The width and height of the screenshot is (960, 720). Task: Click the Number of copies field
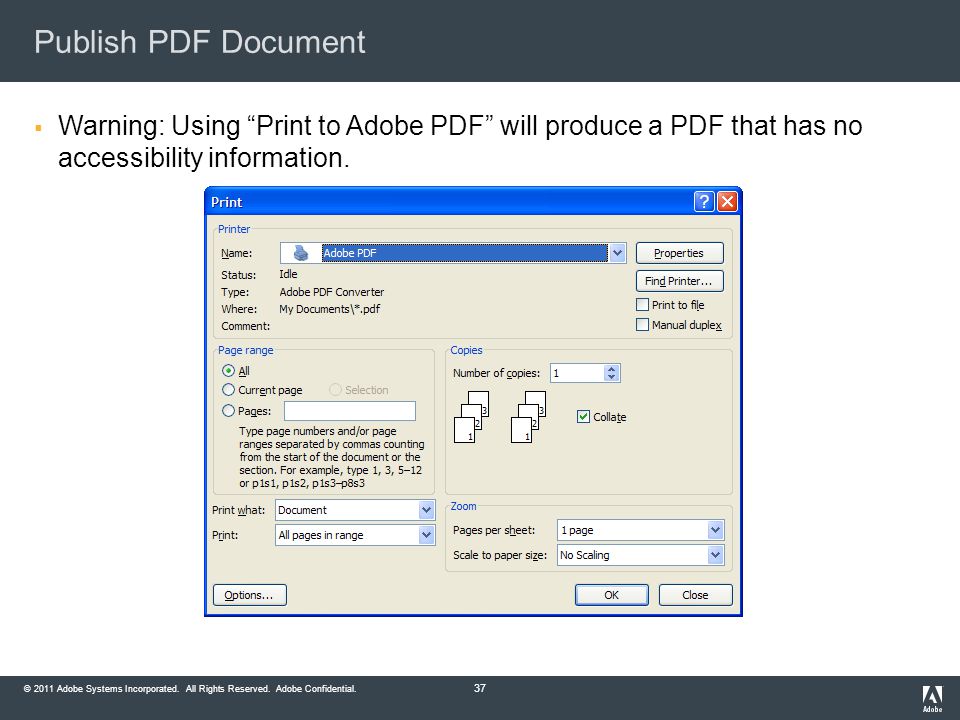coord(577,373)
